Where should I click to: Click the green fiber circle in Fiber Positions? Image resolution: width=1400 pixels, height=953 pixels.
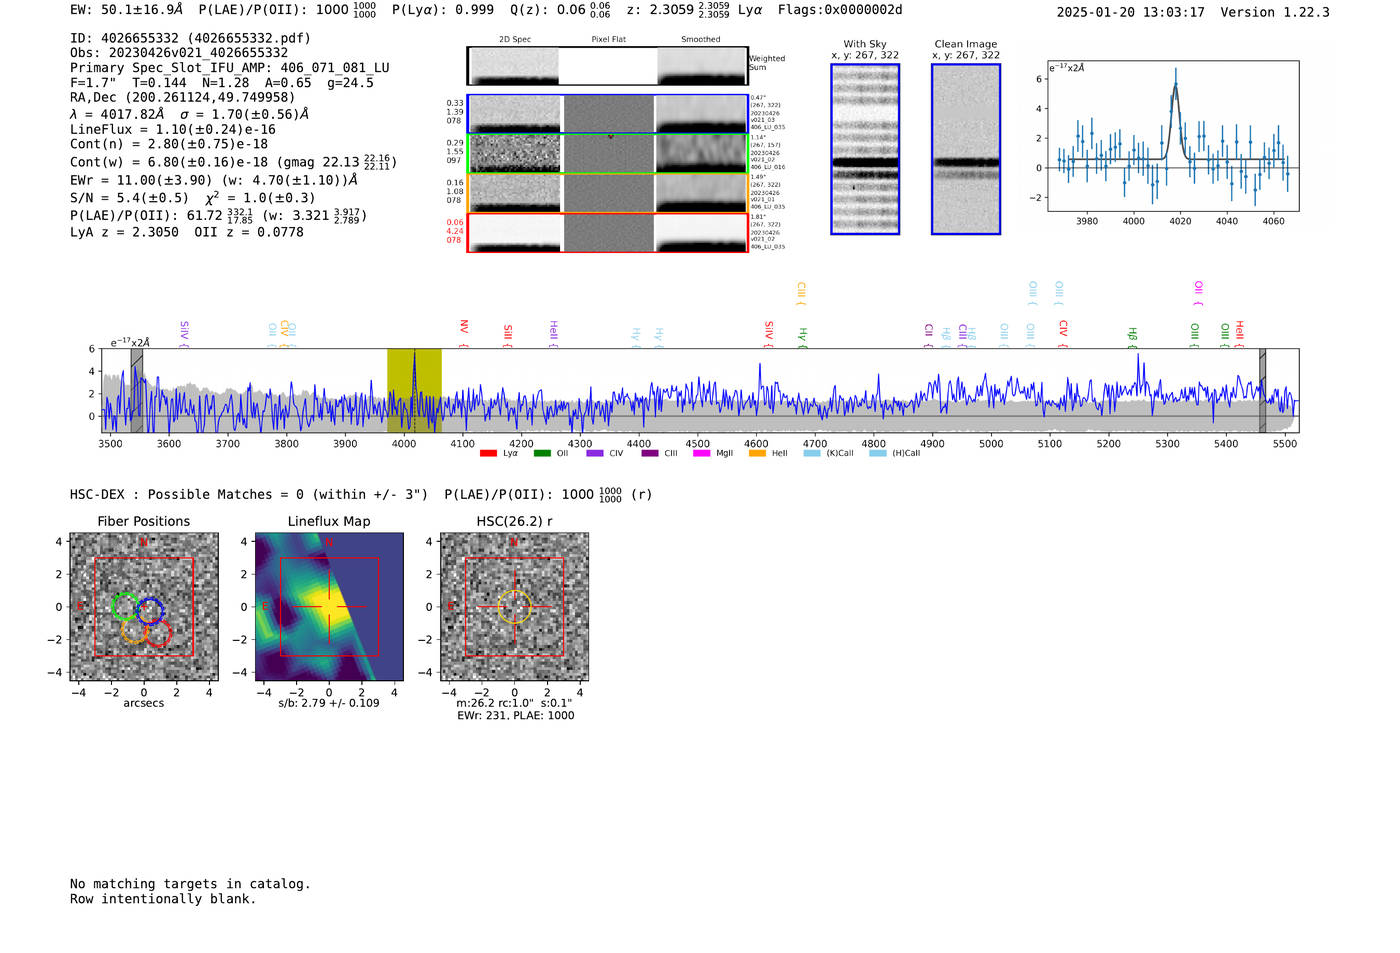tap(125, 606)
